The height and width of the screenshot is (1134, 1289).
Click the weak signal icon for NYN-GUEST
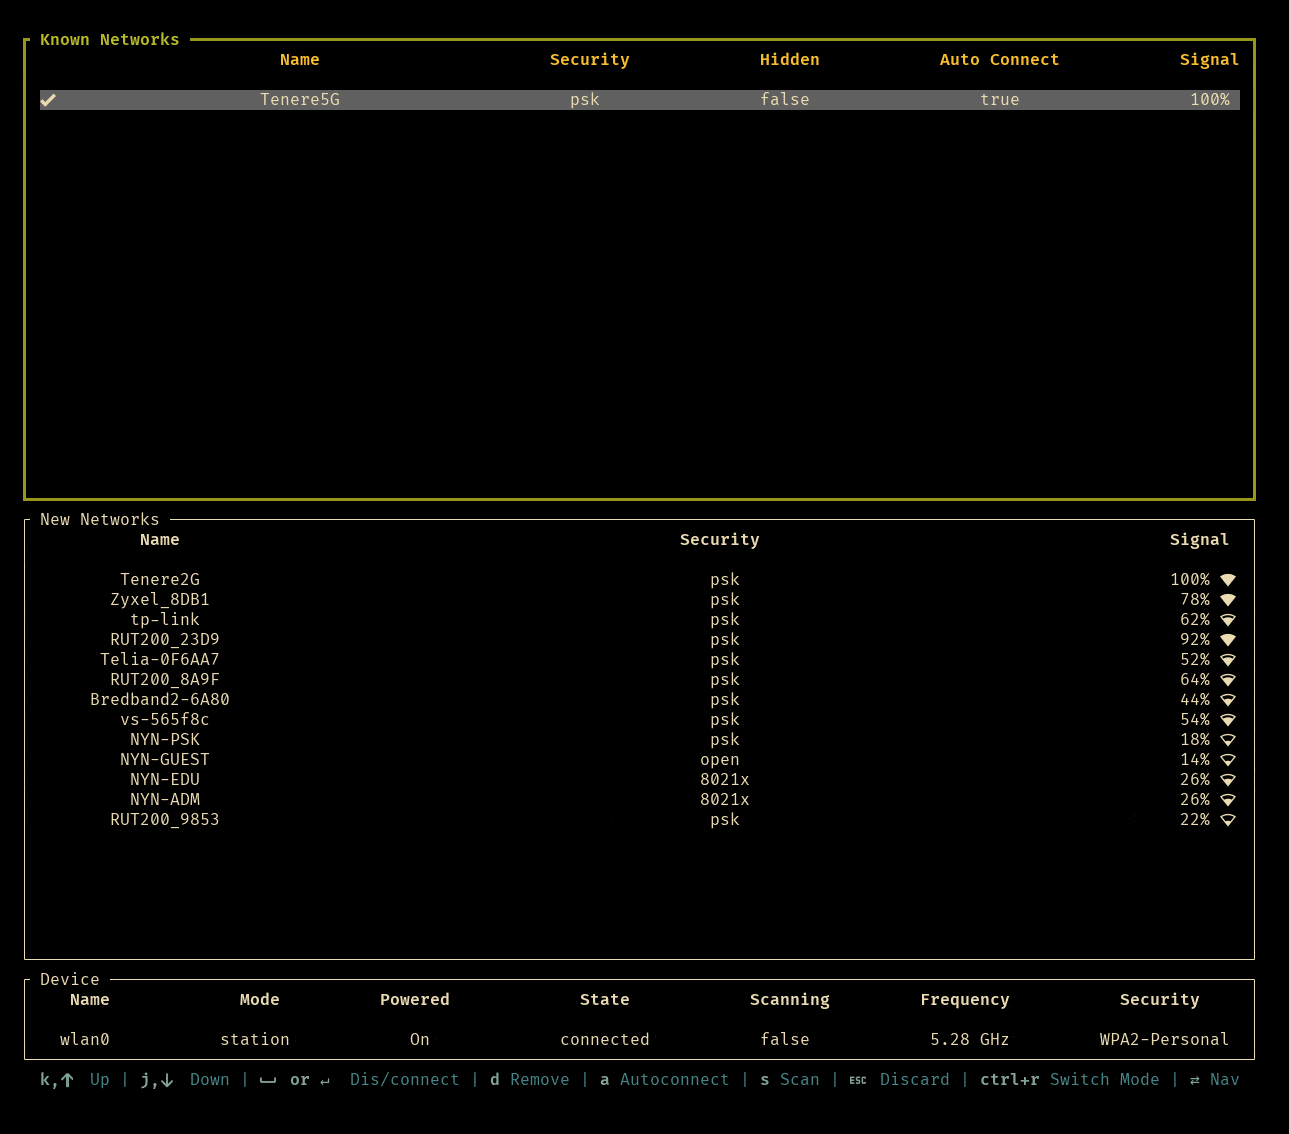[x=1228, y=760]
